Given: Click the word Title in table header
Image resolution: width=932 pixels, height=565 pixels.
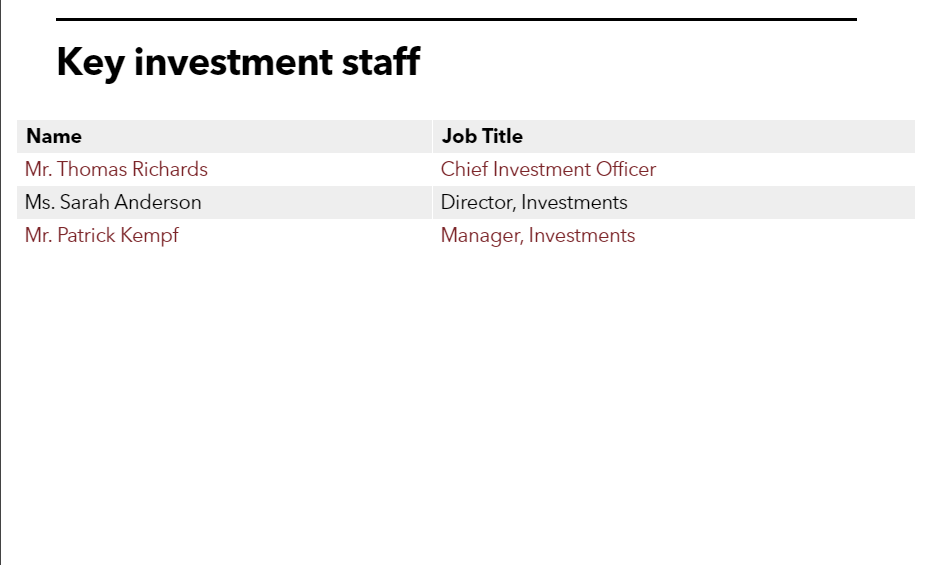Looking at the screenshot, I should pos(502,136).
